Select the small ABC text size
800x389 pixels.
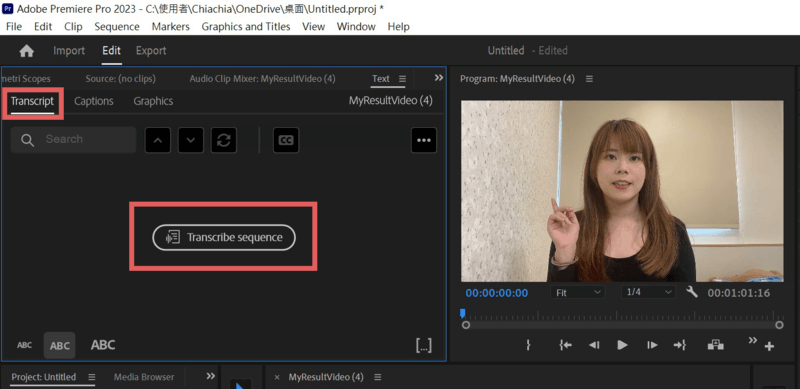pyautogui.click(x=24, y=345)
